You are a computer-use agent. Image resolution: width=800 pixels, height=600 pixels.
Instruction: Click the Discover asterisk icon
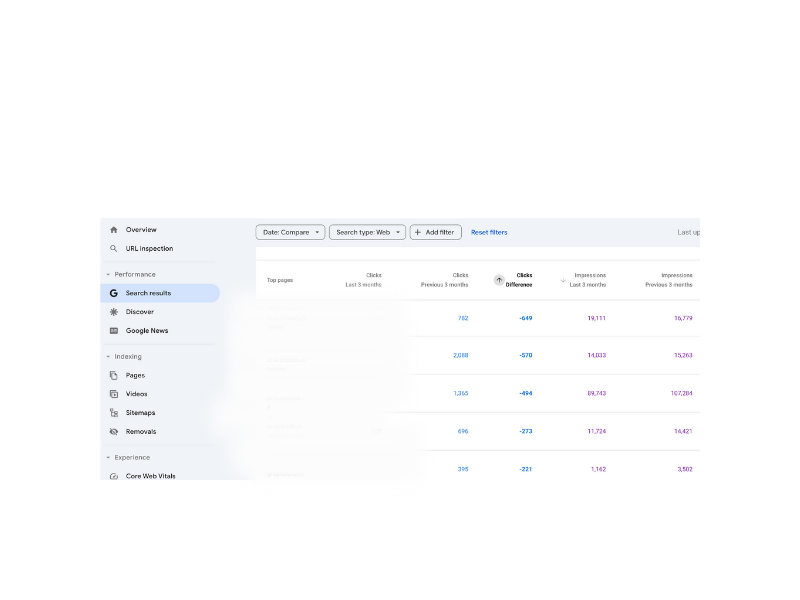(x=114, y=312)
